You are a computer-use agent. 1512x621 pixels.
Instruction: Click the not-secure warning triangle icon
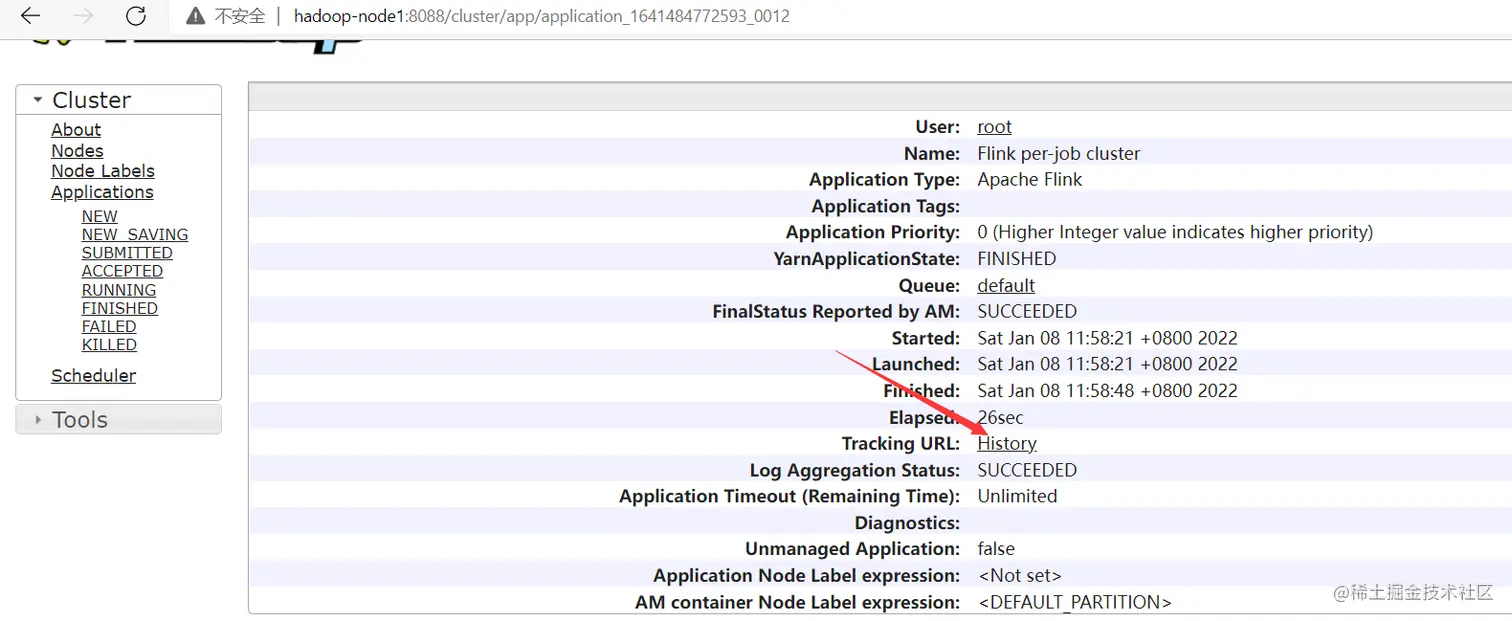pos(196,16)
